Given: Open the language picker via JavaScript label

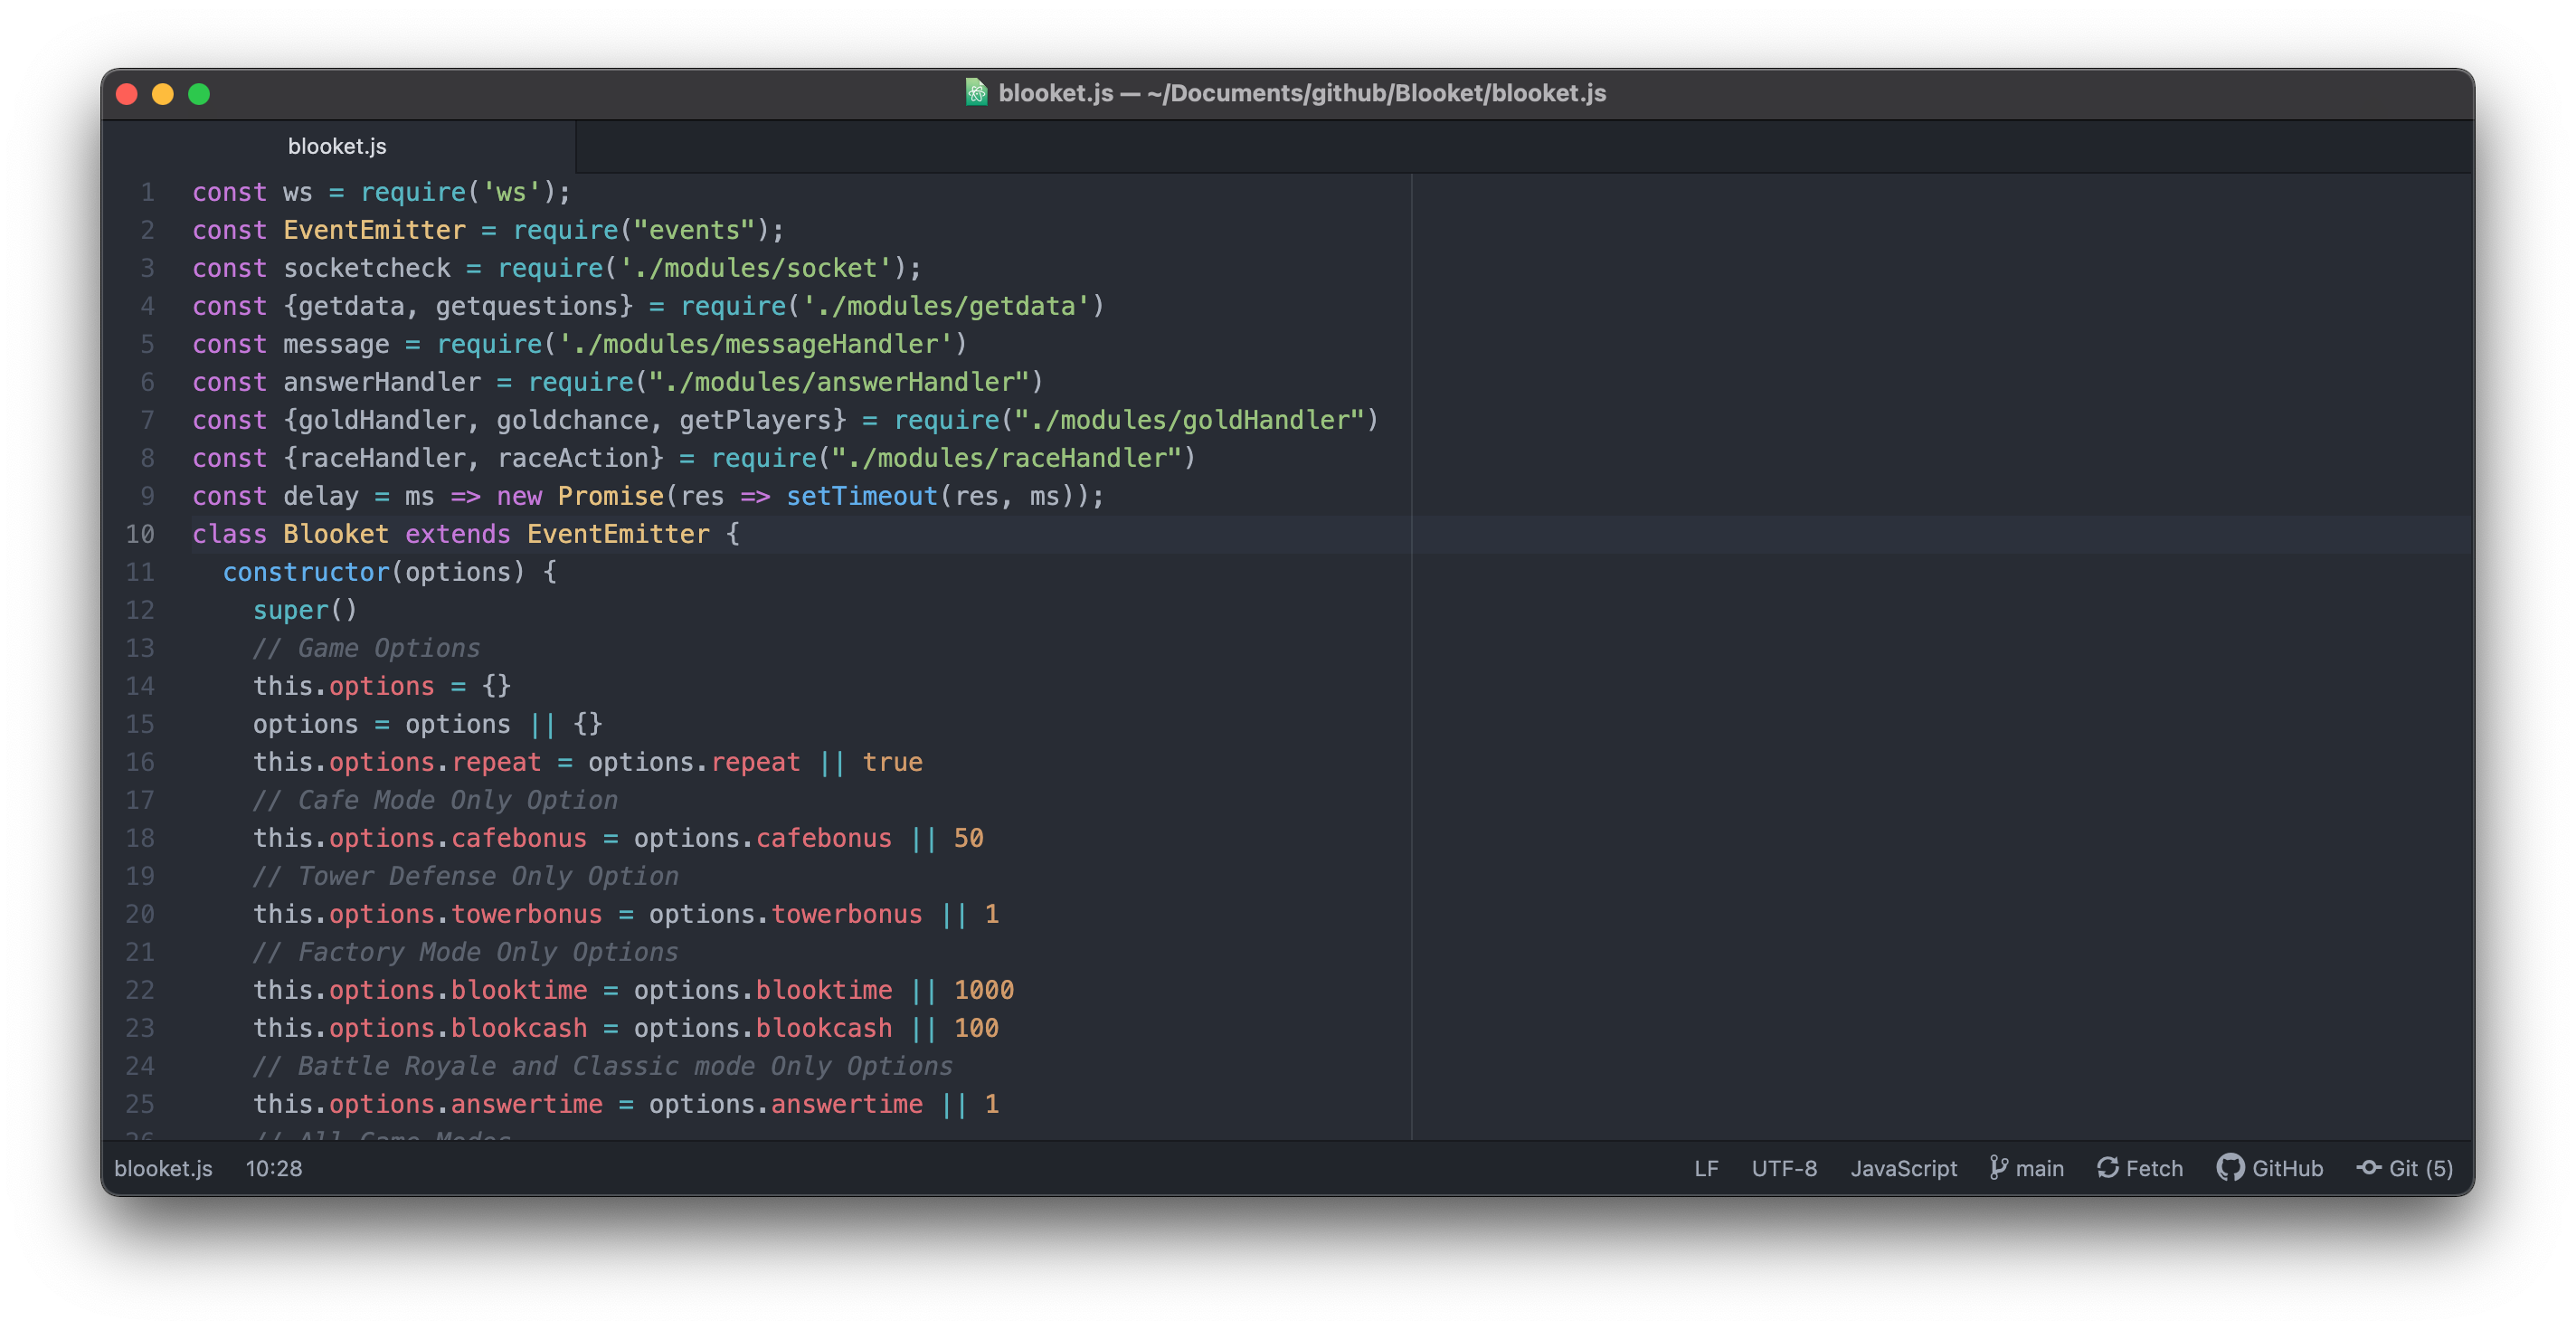Looking at the screenshot, I should pos(1903,1167).
